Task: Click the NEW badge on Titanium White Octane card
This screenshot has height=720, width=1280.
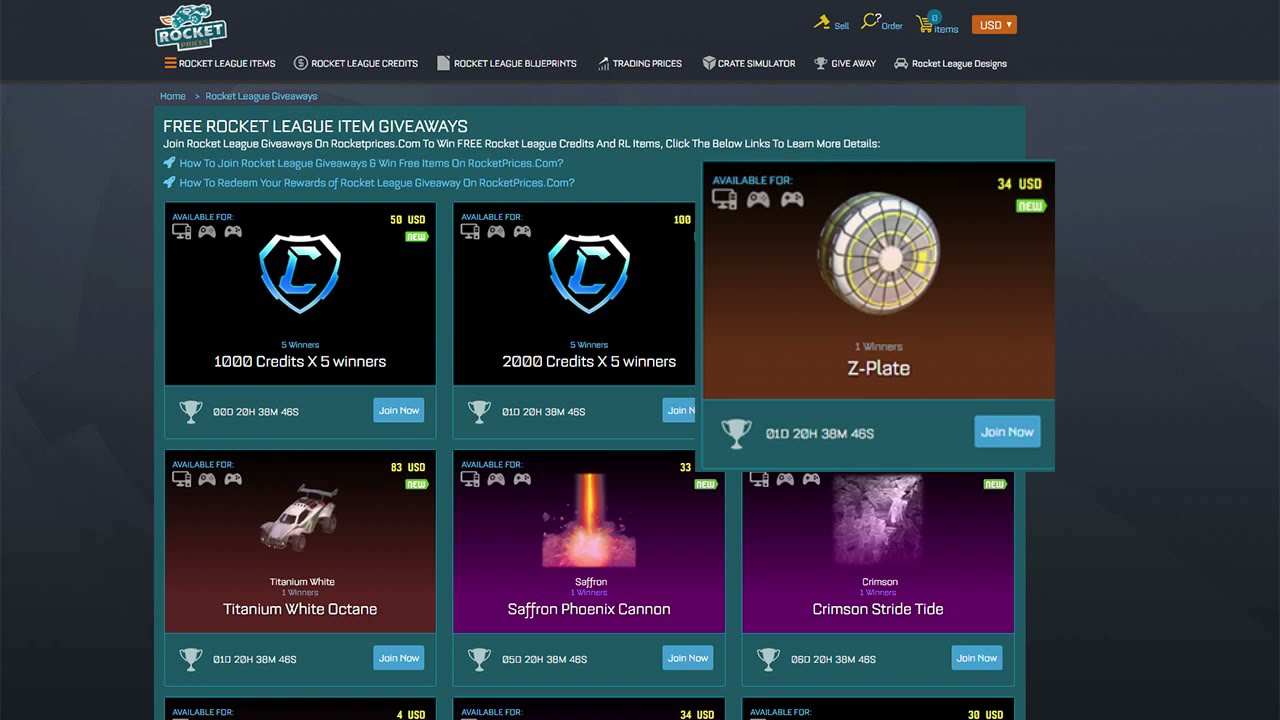Action: (417, 484)
